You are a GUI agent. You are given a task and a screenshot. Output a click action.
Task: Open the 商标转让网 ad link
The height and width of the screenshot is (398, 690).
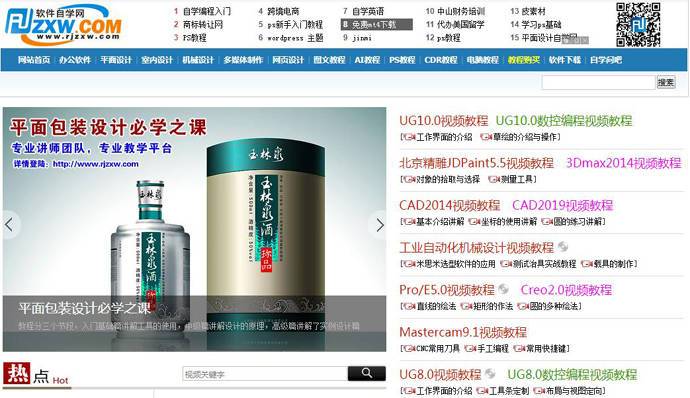pos(203,25)
